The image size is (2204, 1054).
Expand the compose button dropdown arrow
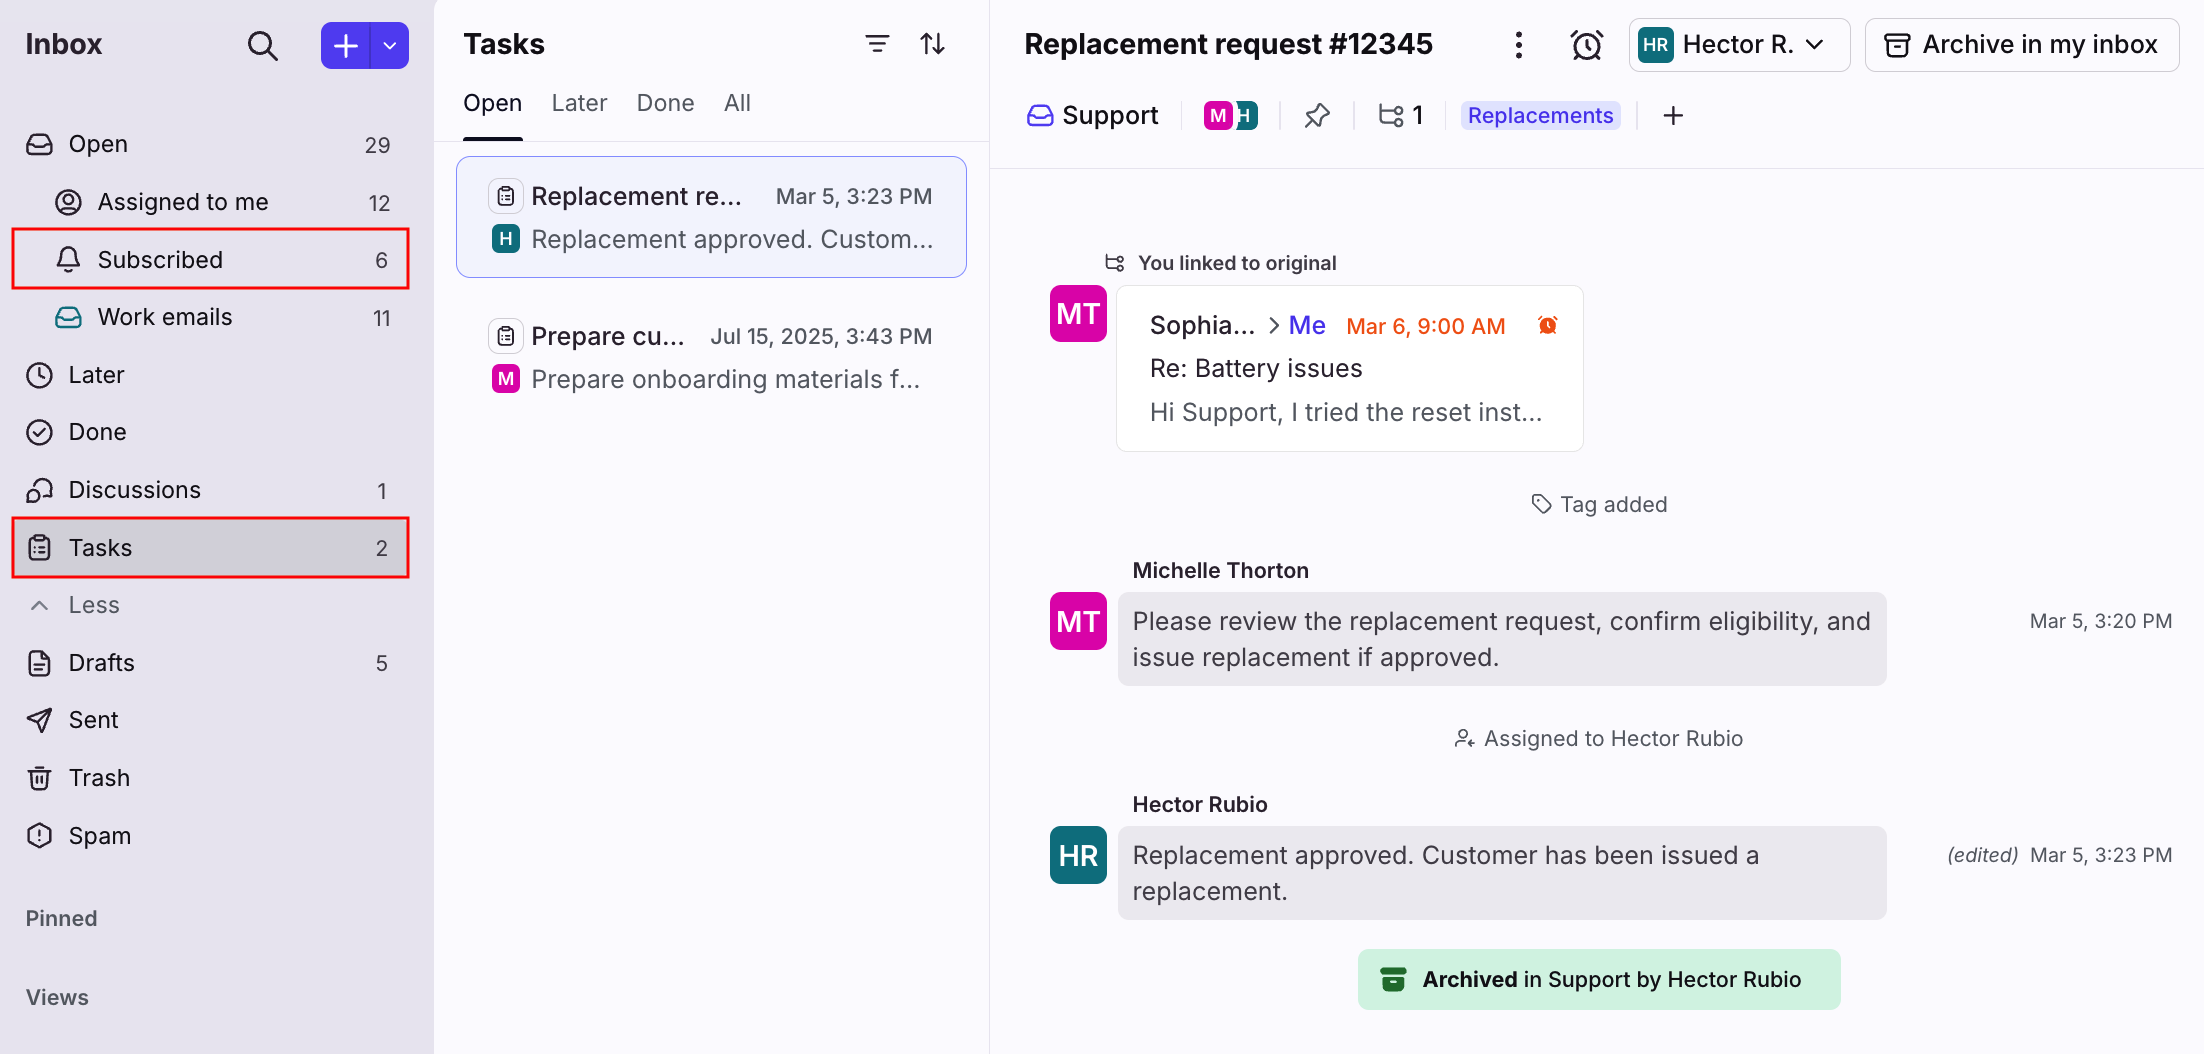tap(390, 46)
